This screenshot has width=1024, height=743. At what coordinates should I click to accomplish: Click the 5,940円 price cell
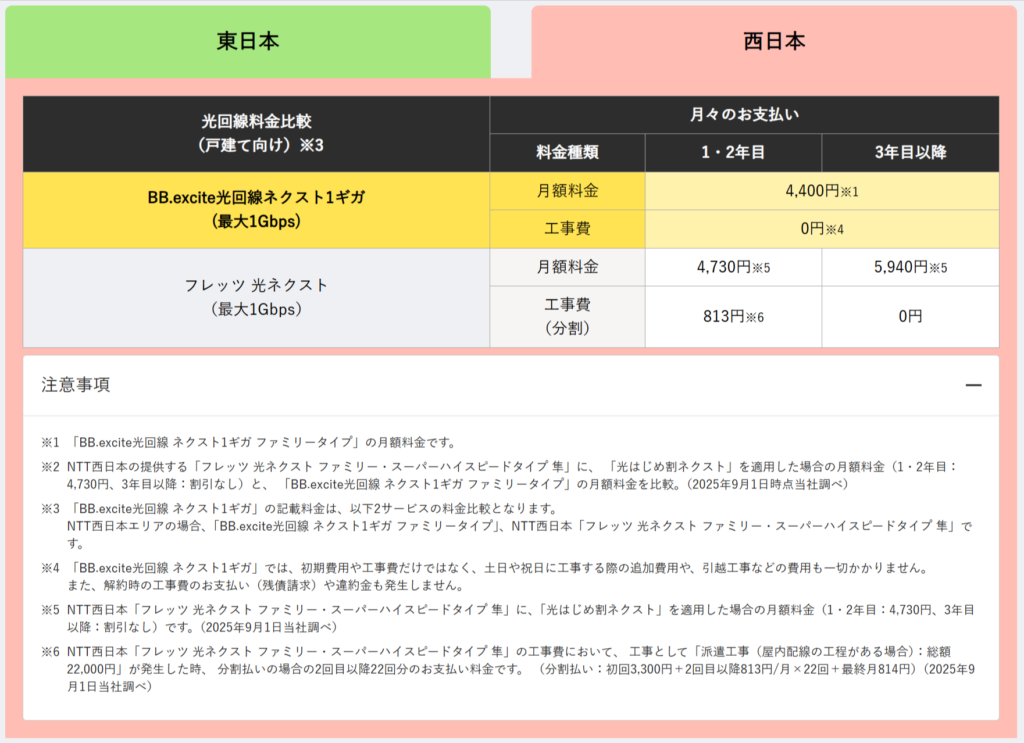click(x=910, y=267)
